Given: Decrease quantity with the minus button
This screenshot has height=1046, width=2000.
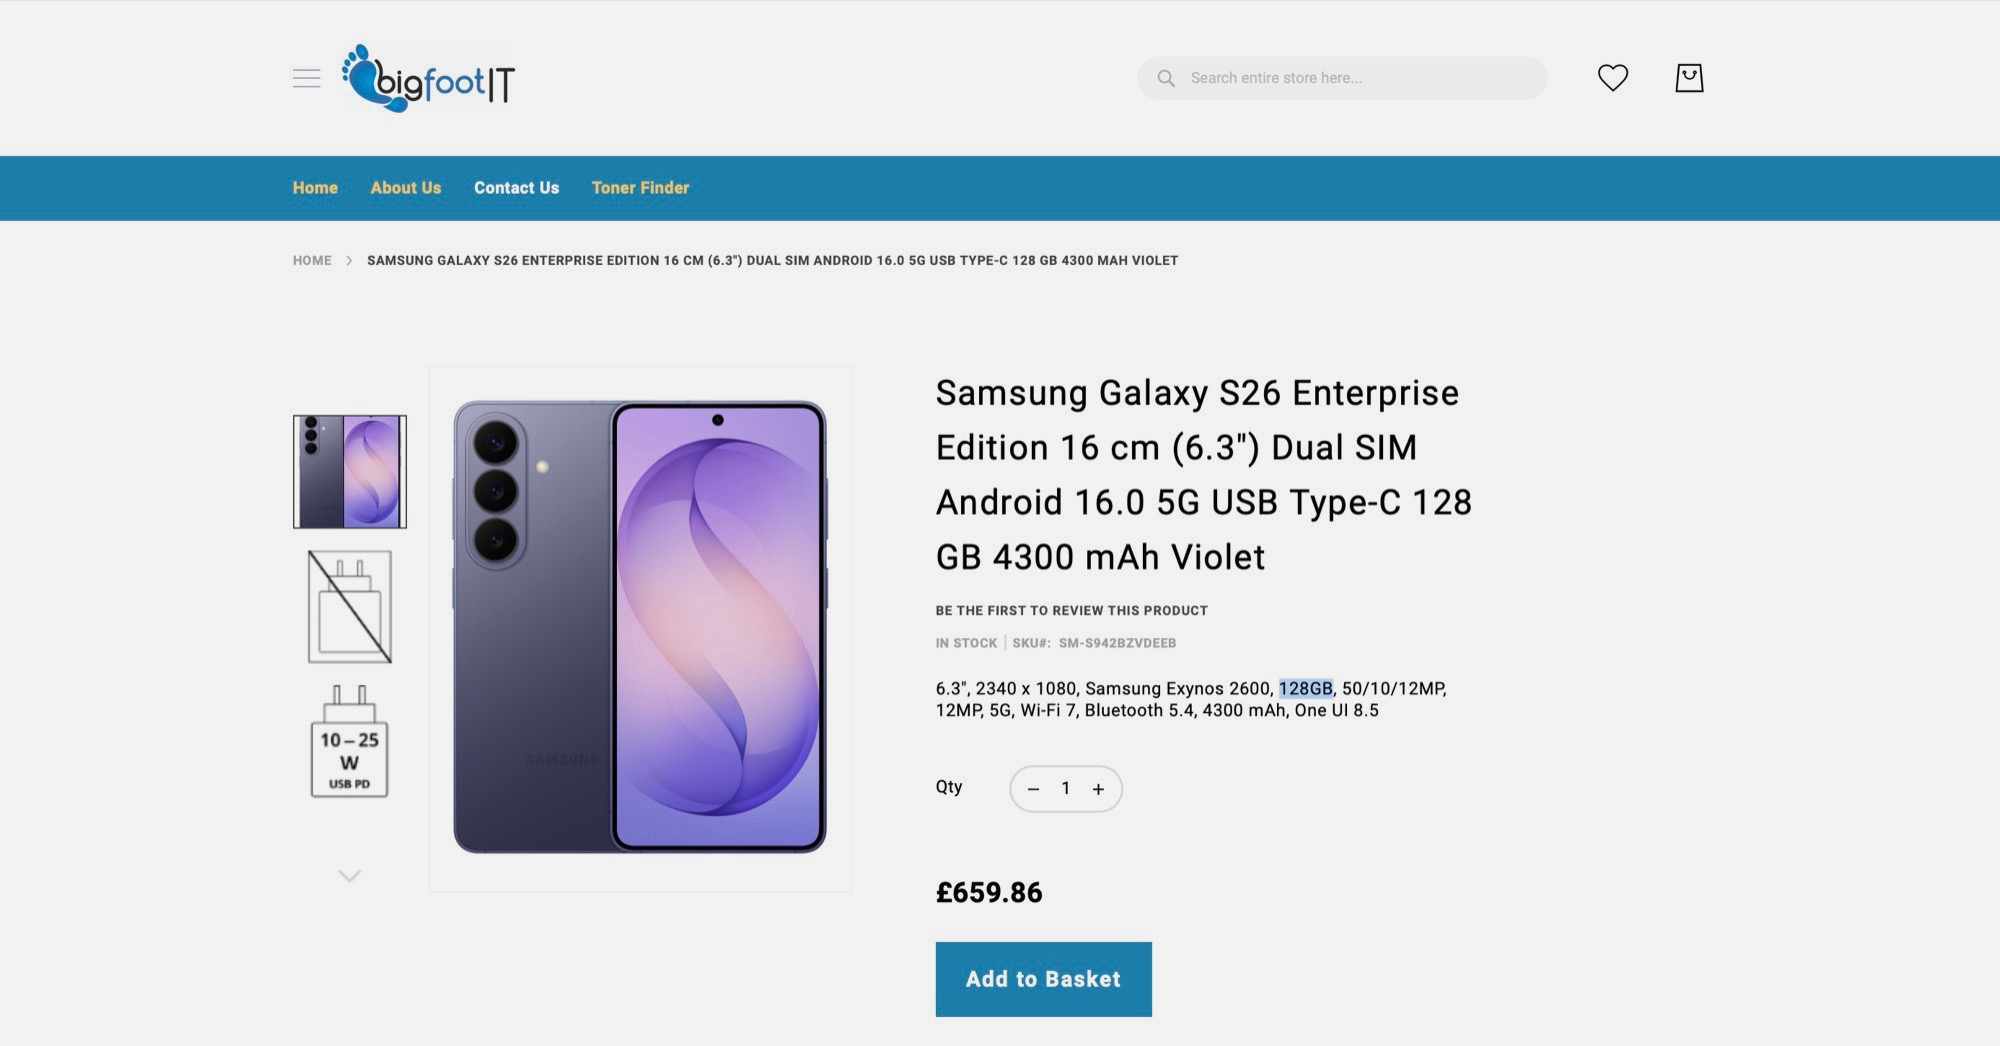Looking at the screenshot, I should [x=1034, y=789].
